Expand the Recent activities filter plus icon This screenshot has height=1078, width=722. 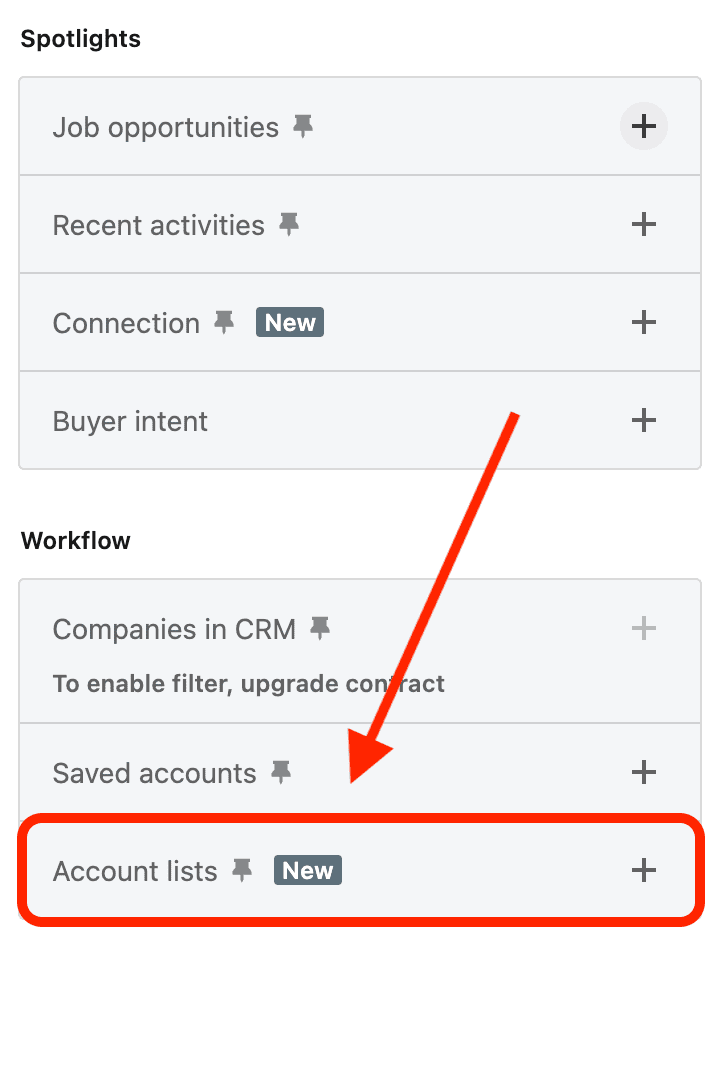[x=644, y=225]
